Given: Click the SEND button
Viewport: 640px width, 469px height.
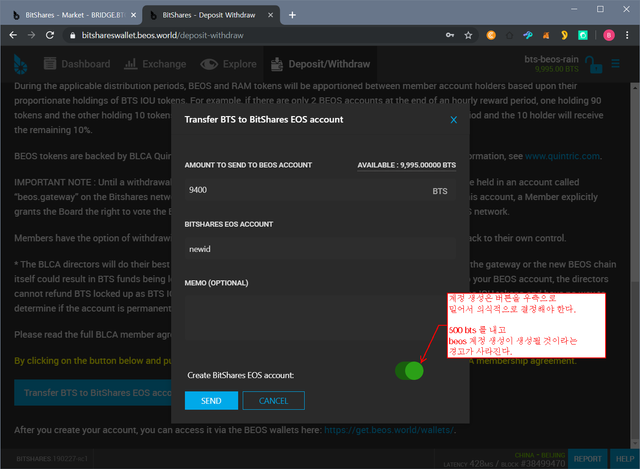Looking at the screenshot, I should (211, 400).
